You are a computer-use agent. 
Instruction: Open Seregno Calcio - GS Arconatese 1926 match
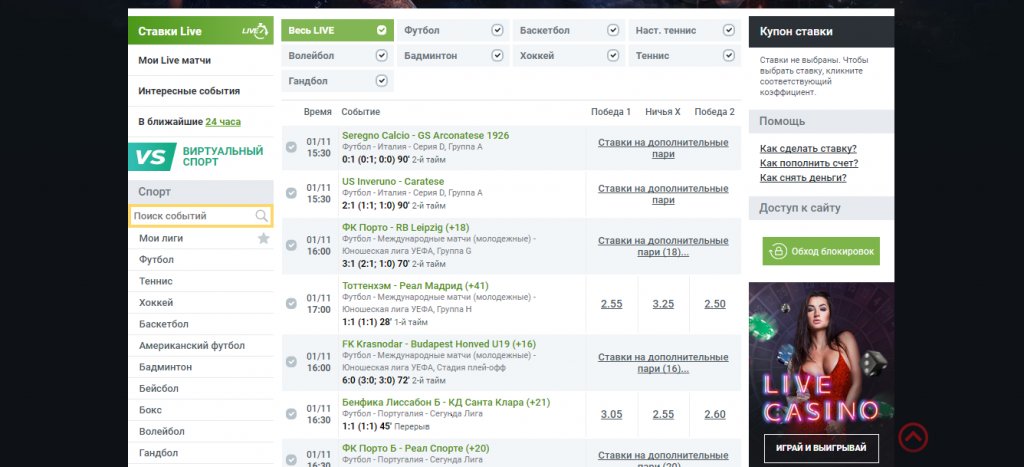point(425,136)
